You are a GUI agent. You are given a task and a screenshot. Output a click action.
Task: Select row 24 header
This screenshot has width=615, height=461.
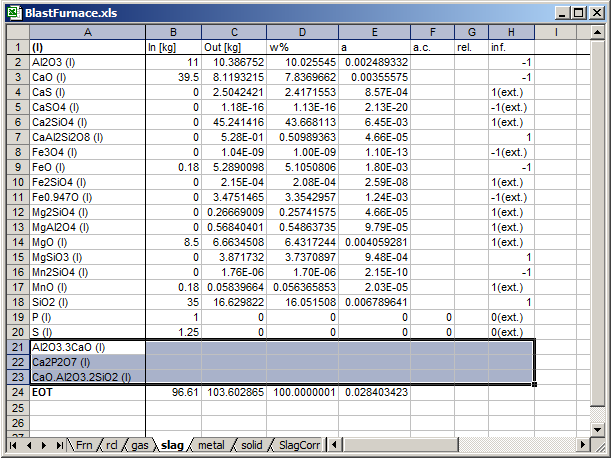[14, 393]
